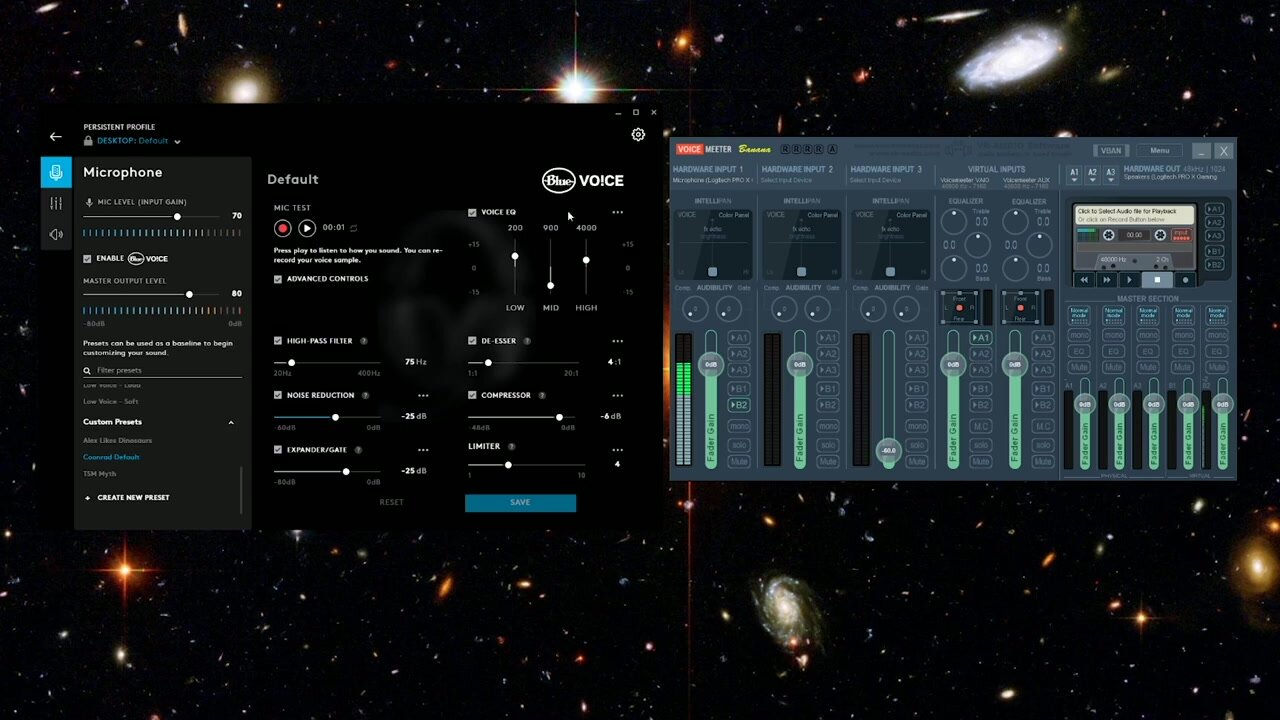This screenshot has height=720, width=1280.
Task: Choose the Alex Likes Dinosaurs preset
Action: 118,441
